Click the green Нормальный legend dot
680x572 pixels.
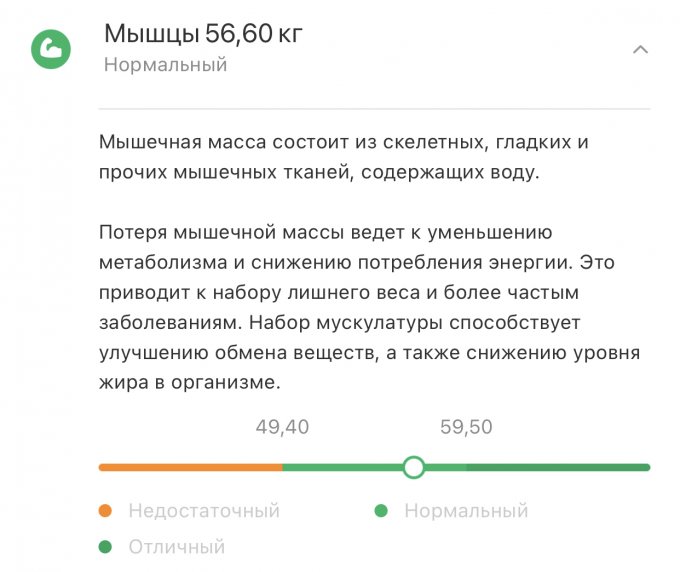[x=381, y=511]
